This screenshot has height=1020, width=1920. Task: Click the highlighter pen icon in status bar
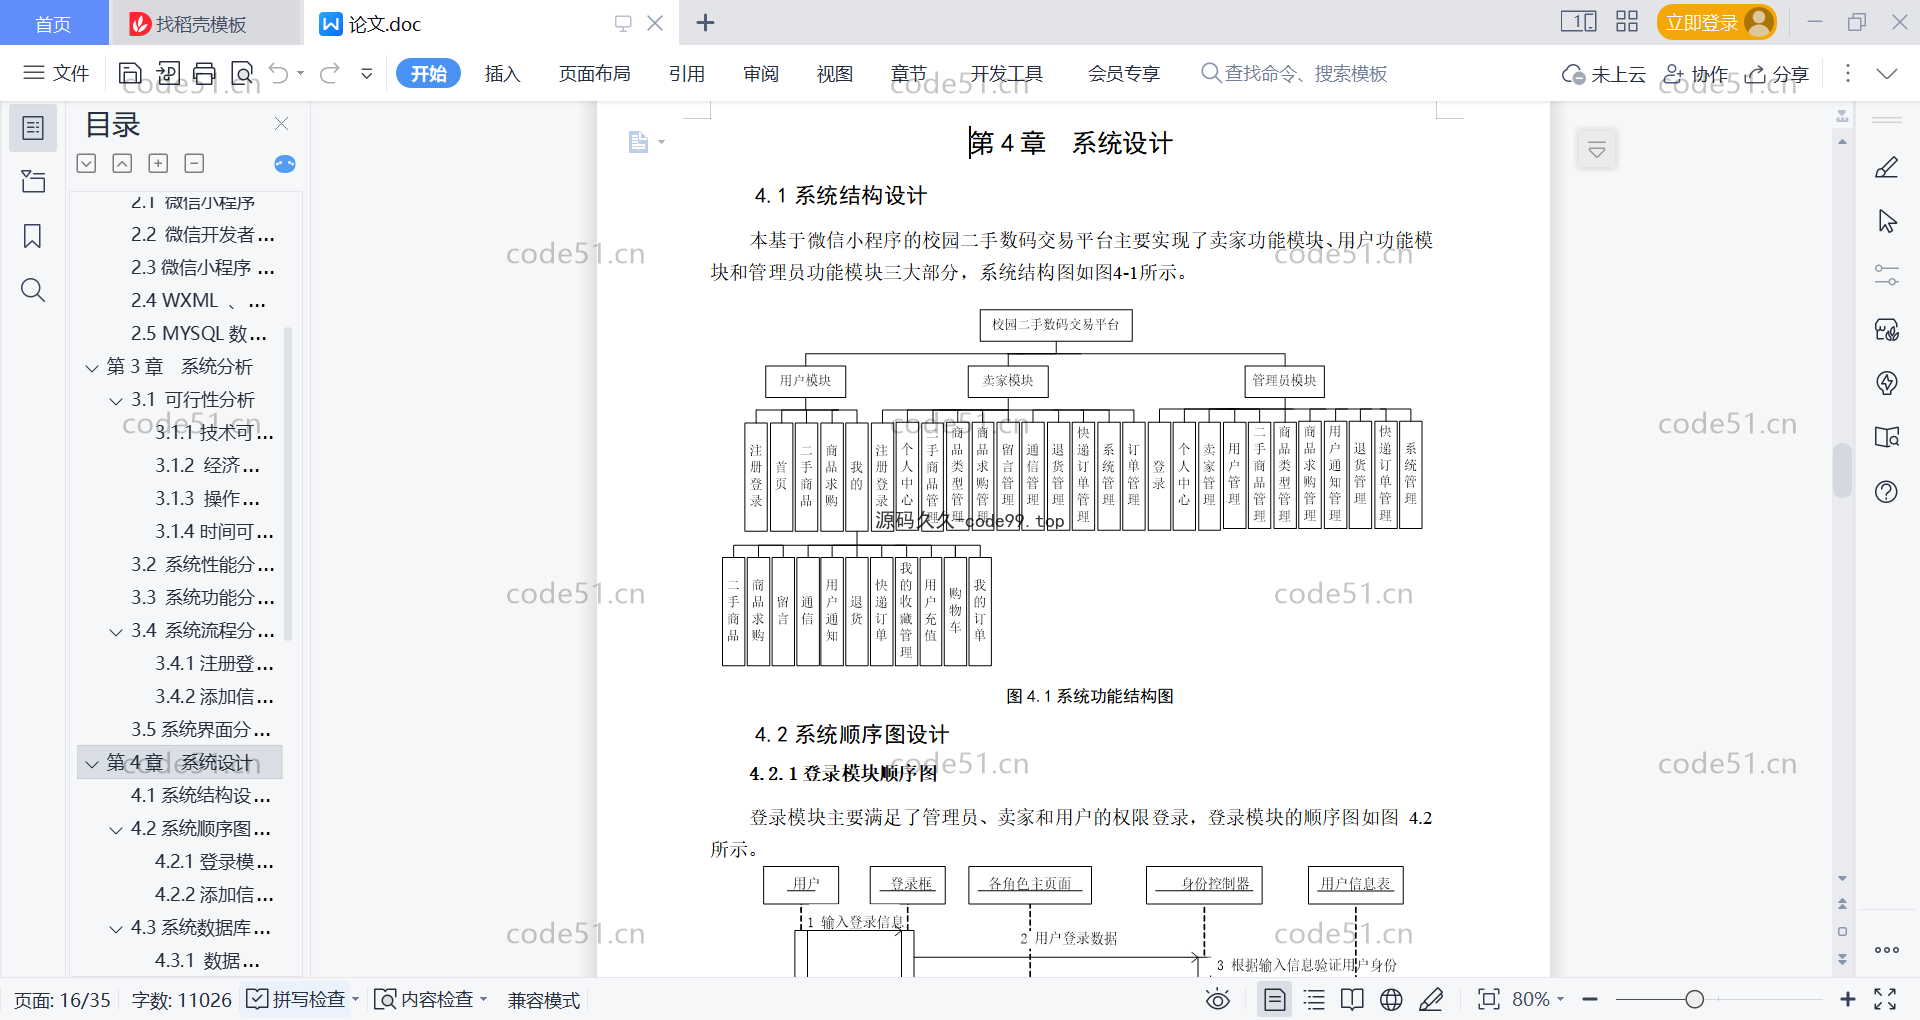(x=1431, y=999)
